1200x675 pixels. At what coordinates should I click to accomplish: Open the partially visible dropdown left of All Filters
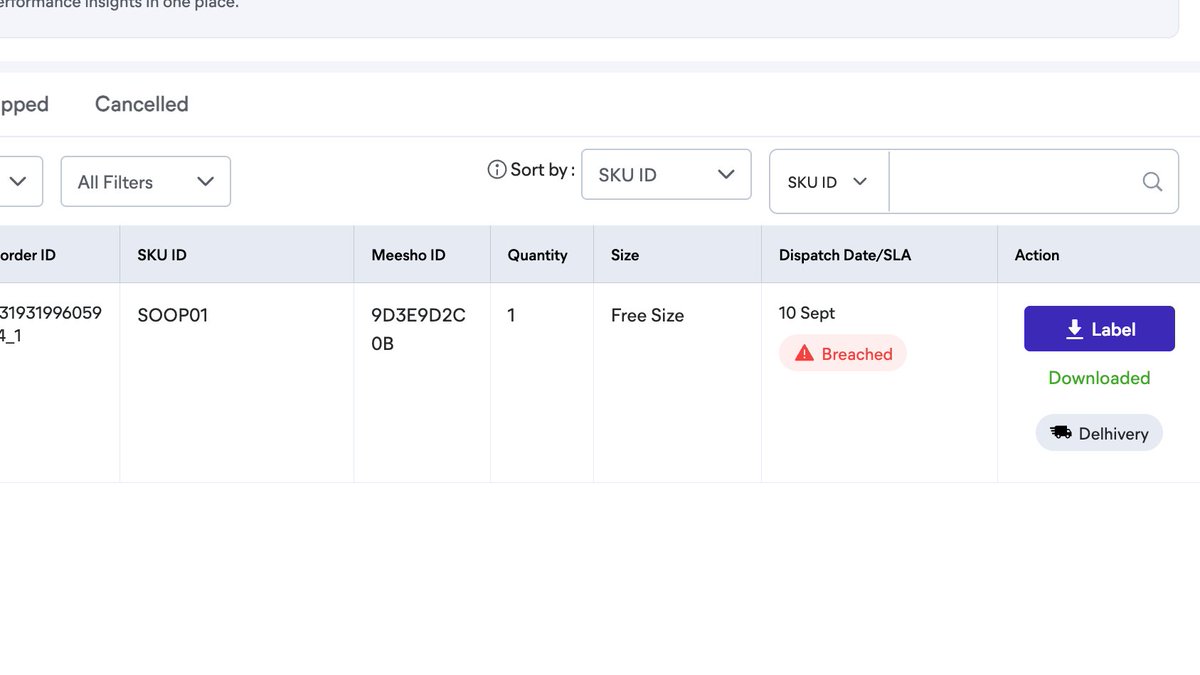click(x=20, y=182)
